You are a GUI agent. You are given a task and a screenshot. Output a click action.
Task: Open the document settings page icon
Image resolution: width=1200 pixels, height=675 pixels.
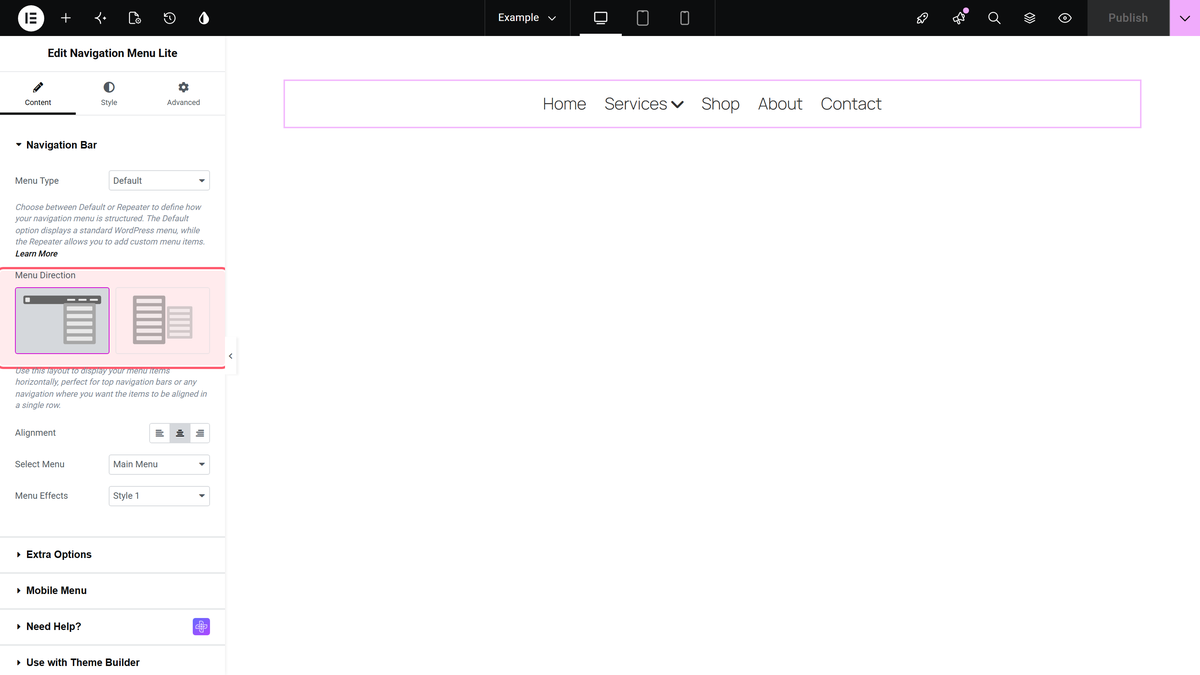coord(135,18)
